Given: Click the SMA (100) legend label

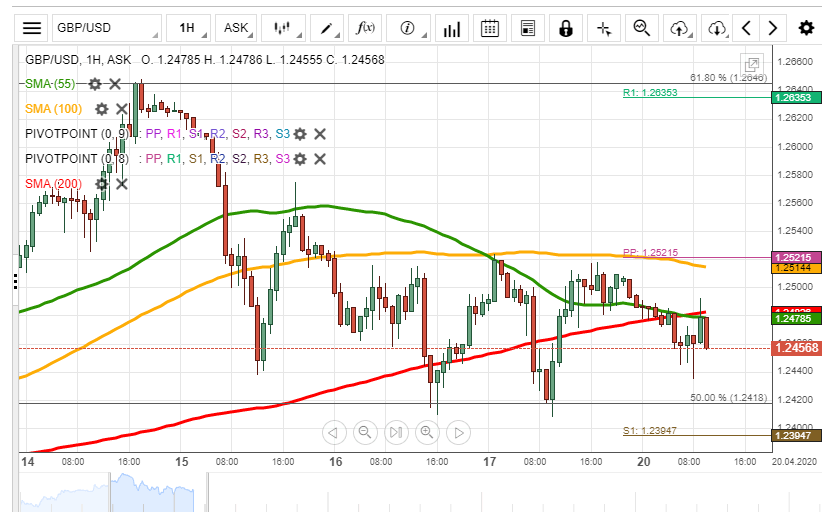Looking at the screenshot, I should point(54,109).
